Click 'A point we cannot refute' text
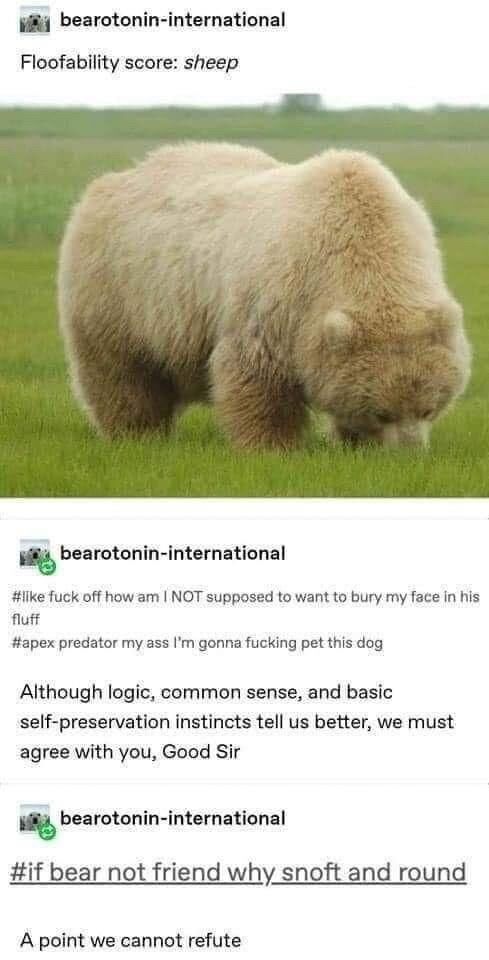This screenshot has width=489, height=960. click(130, 940)
